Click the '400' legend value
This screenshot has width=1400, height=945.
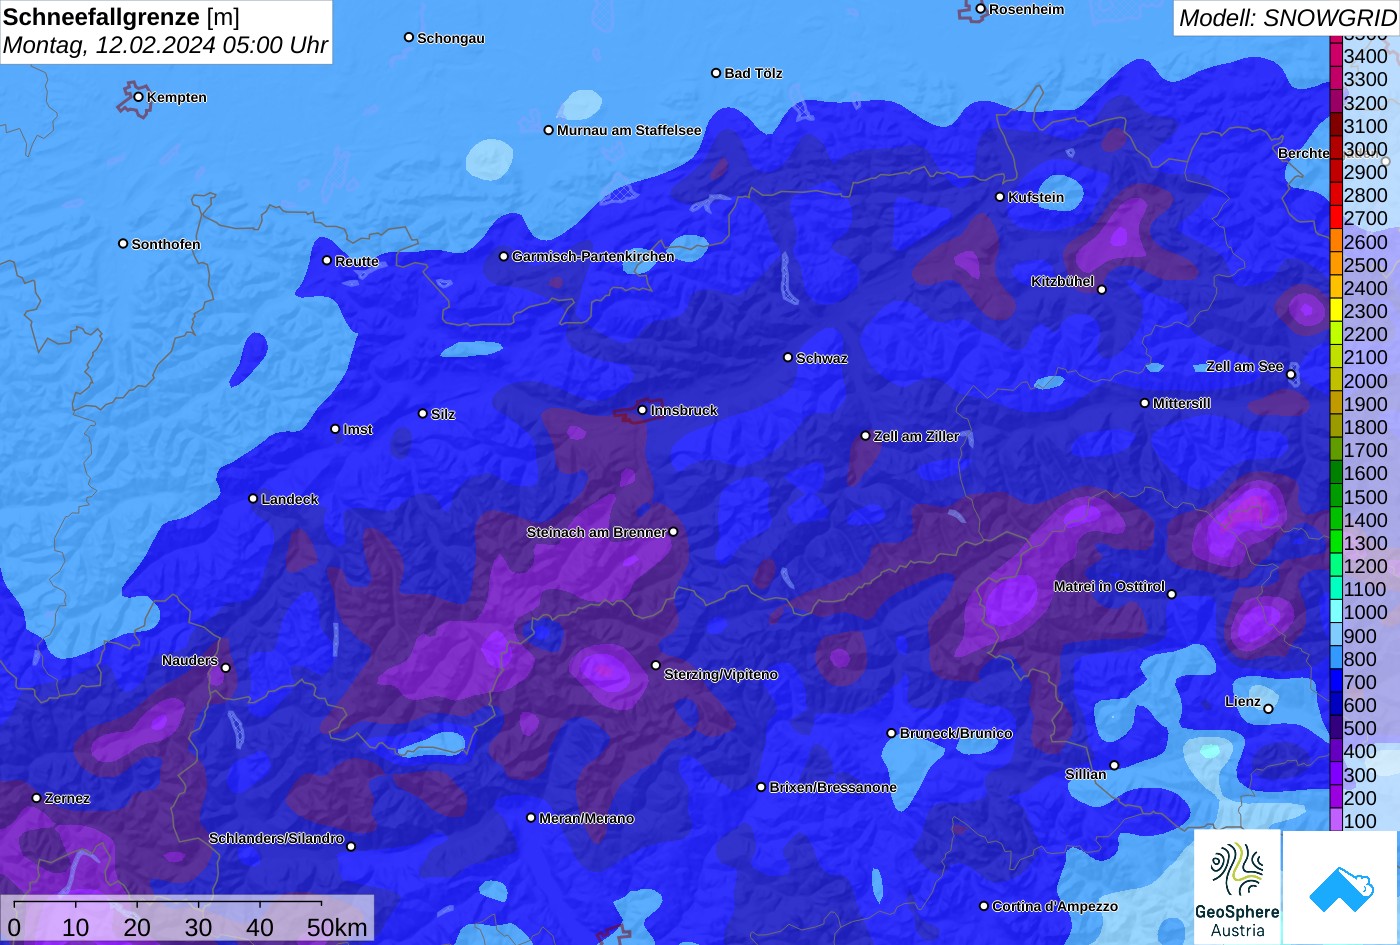[x=1360, y=751]
